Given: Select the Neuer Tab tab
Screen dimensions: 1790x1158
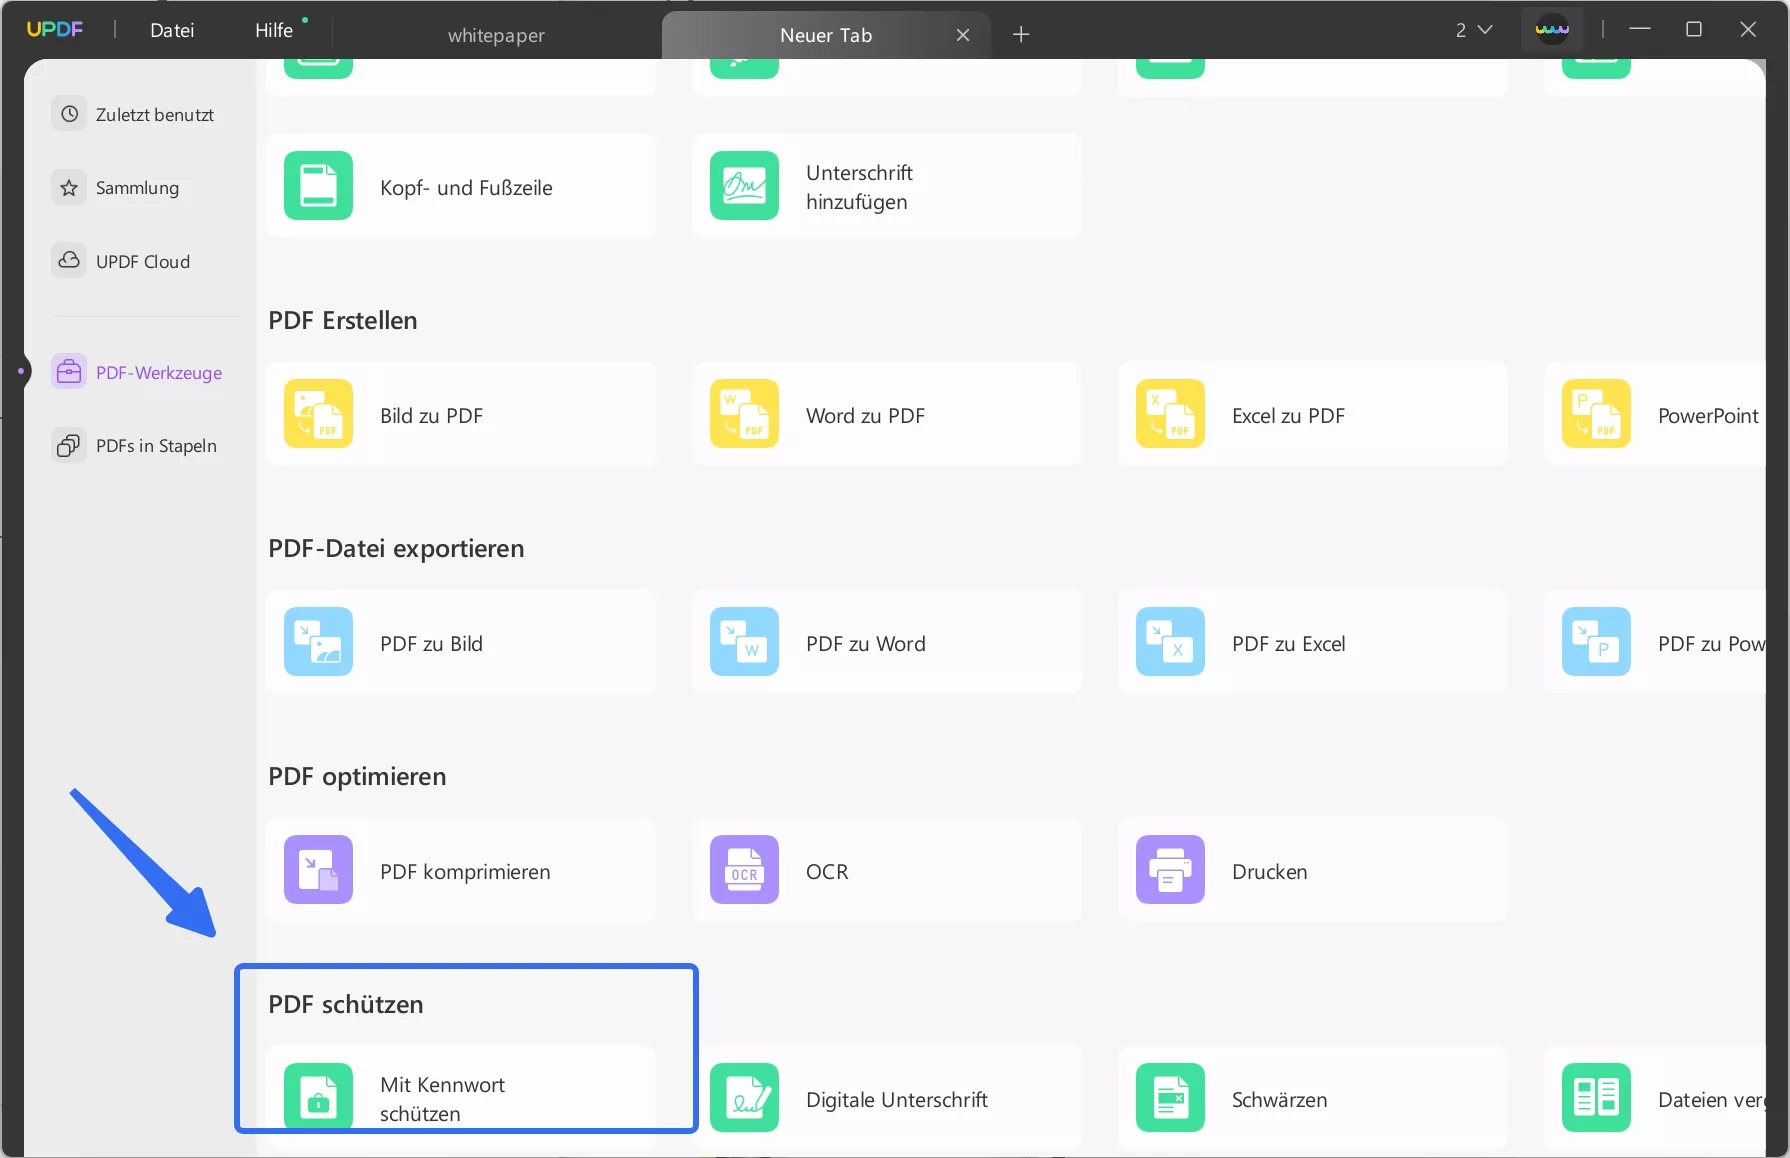Looking at the screenshot, I should click(x=826, y=35).
